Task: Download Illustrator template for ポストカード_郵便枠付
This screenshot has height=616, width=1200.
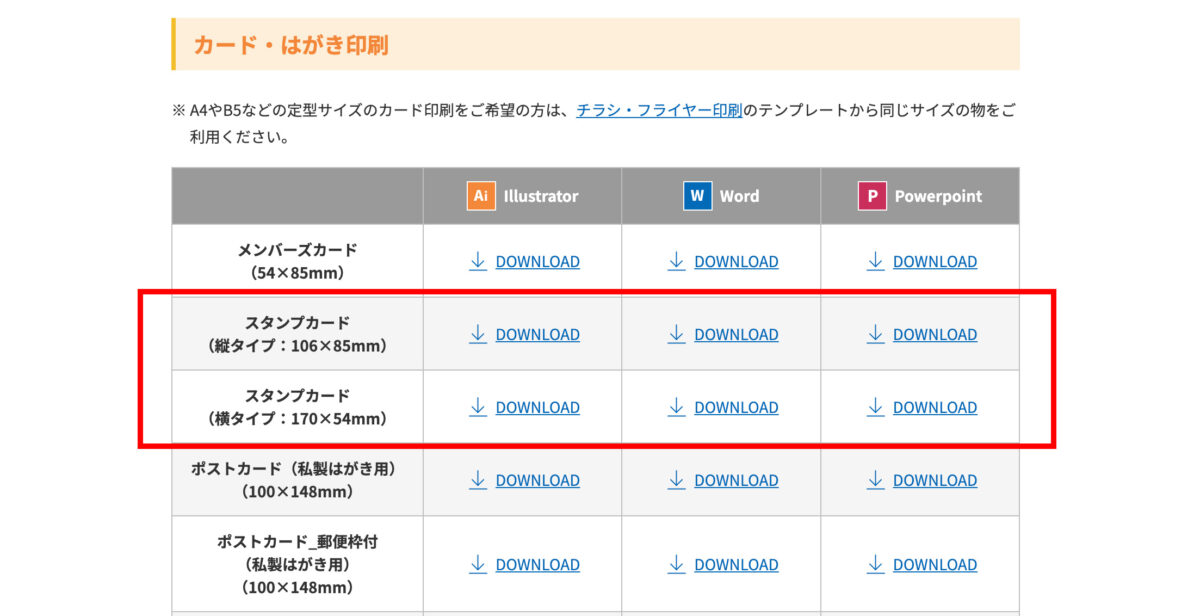Action: pyautogui.click(x=537, y=565)
